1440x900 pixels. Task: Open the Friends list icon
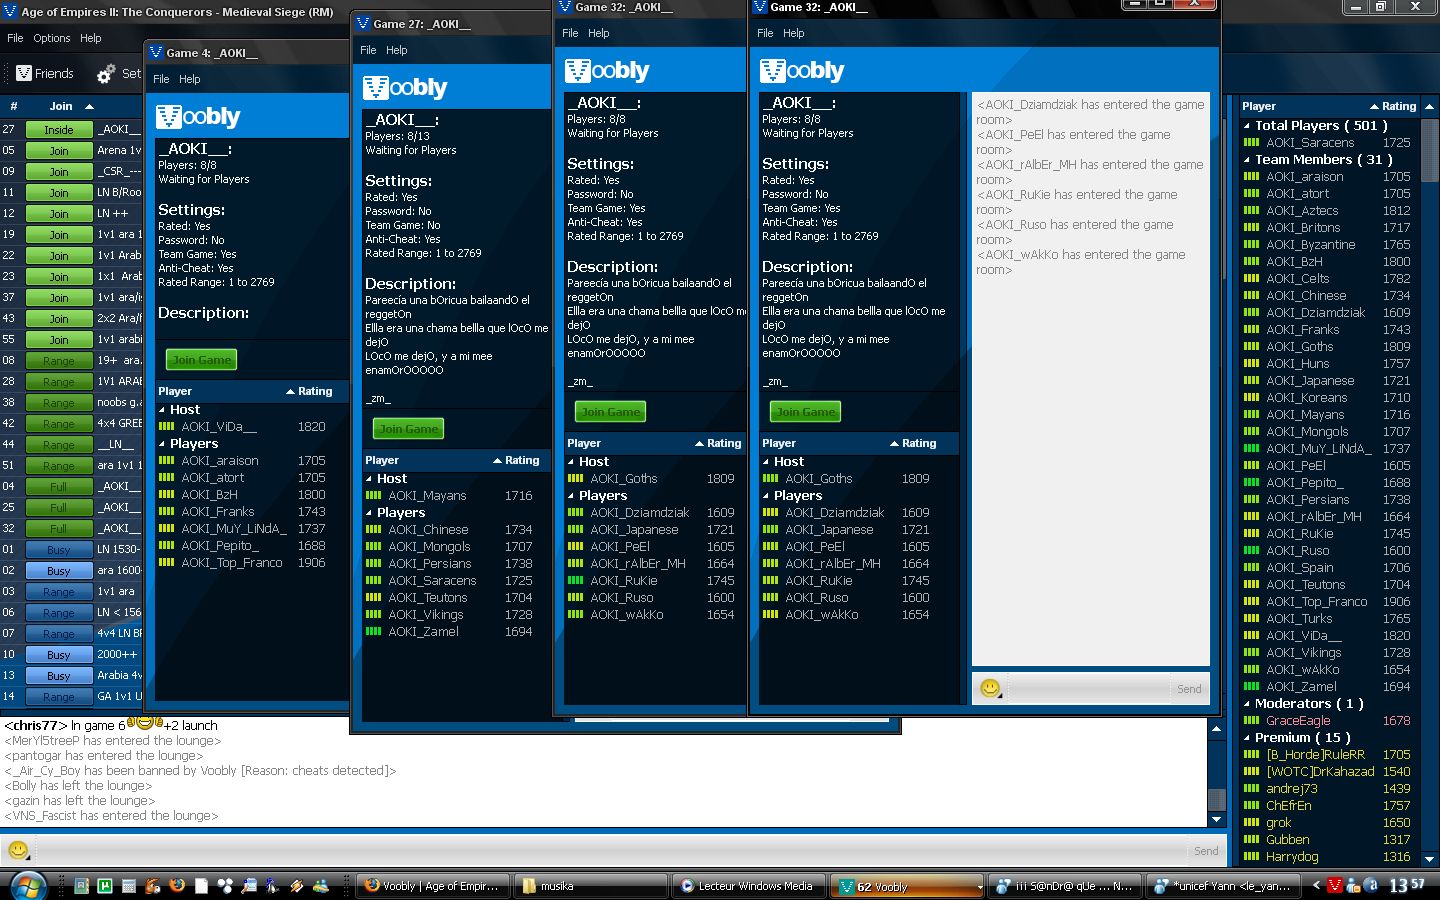[24, 73]
